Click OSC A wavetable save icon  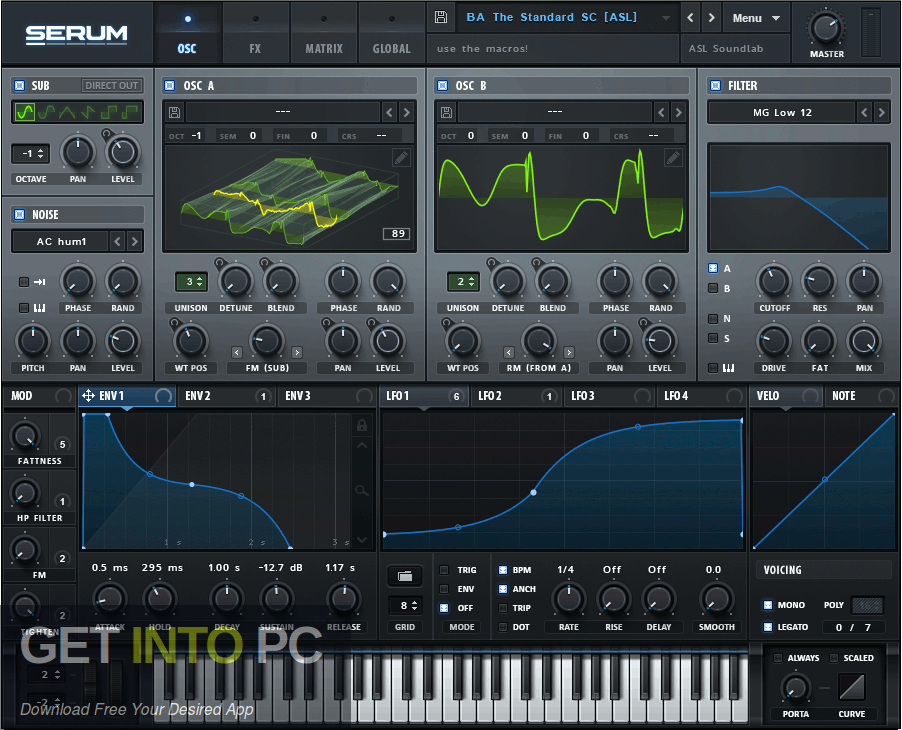(x=174, y=112)
